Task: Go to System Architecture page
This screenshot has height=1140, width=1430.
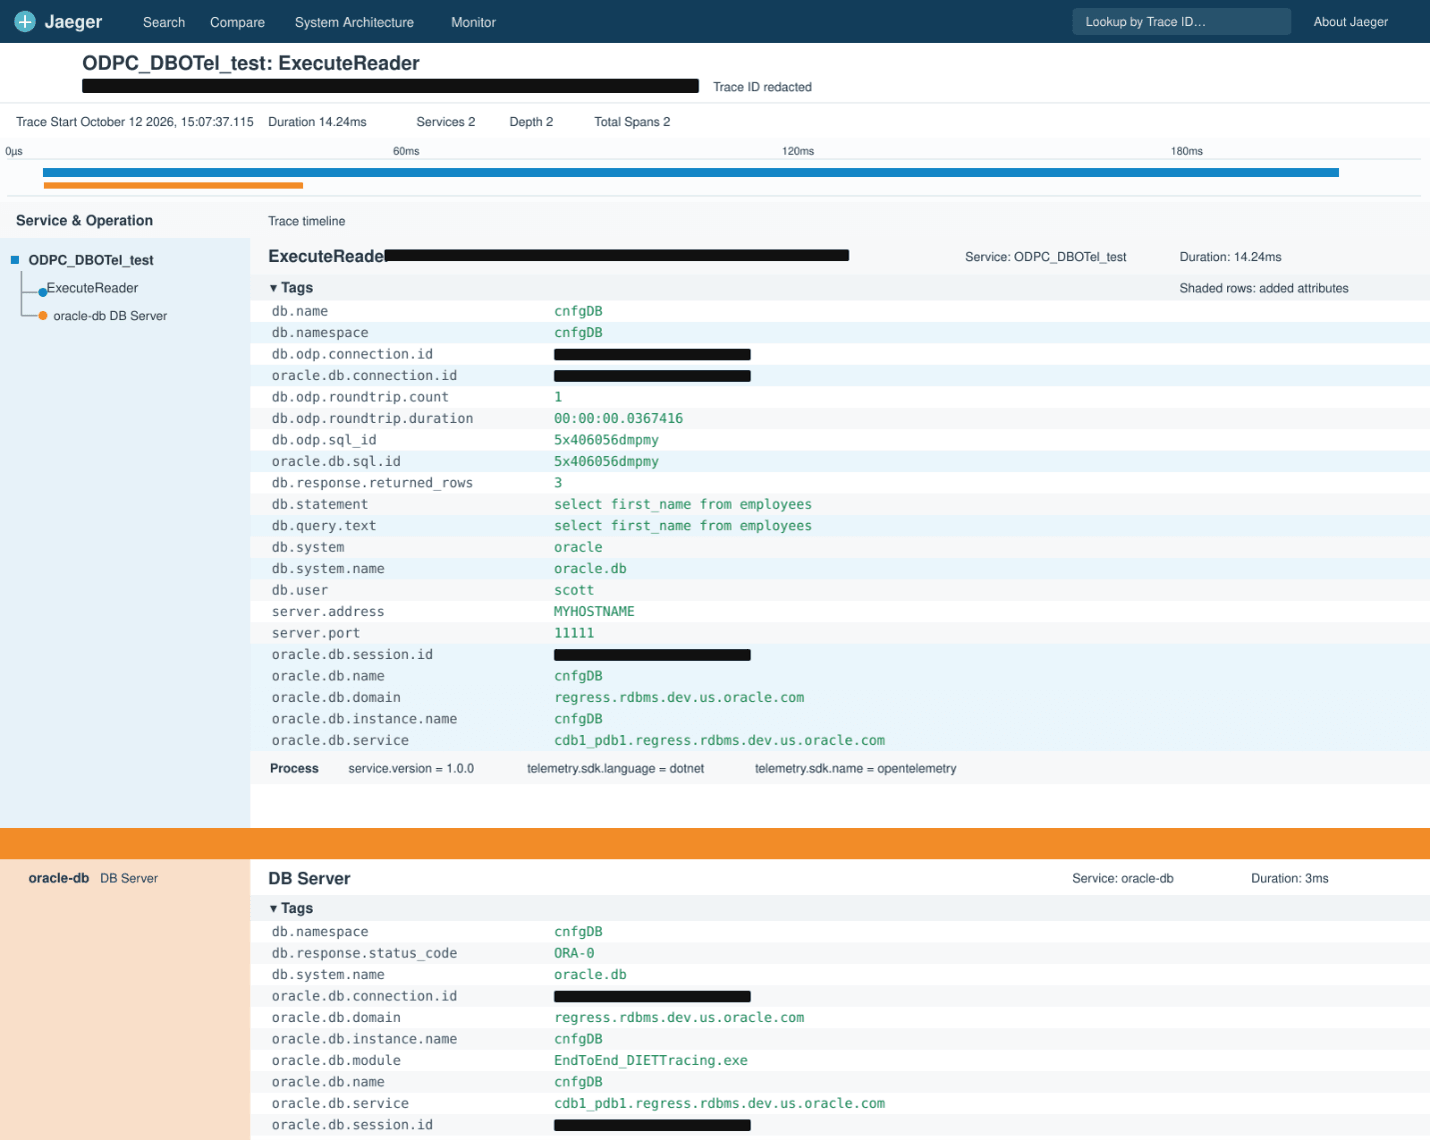Action: [x=354, y=22]
